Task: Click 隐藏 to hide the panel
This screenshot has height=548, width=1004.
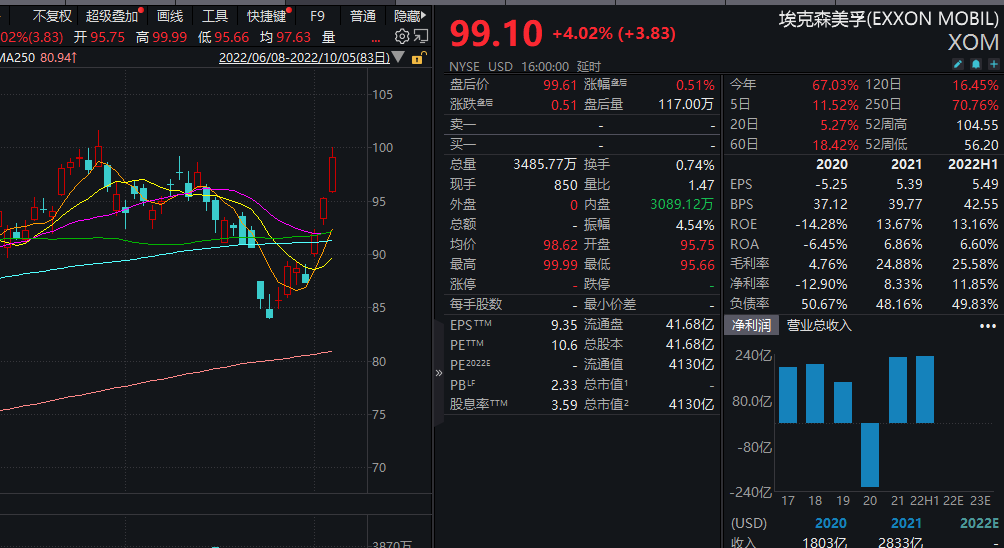Action: [410, 16]
